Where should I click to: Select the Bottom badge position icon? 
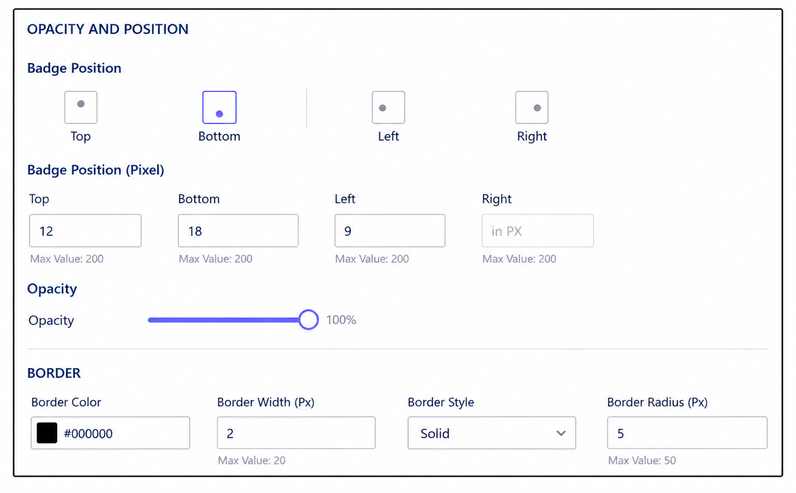[219, 107]
